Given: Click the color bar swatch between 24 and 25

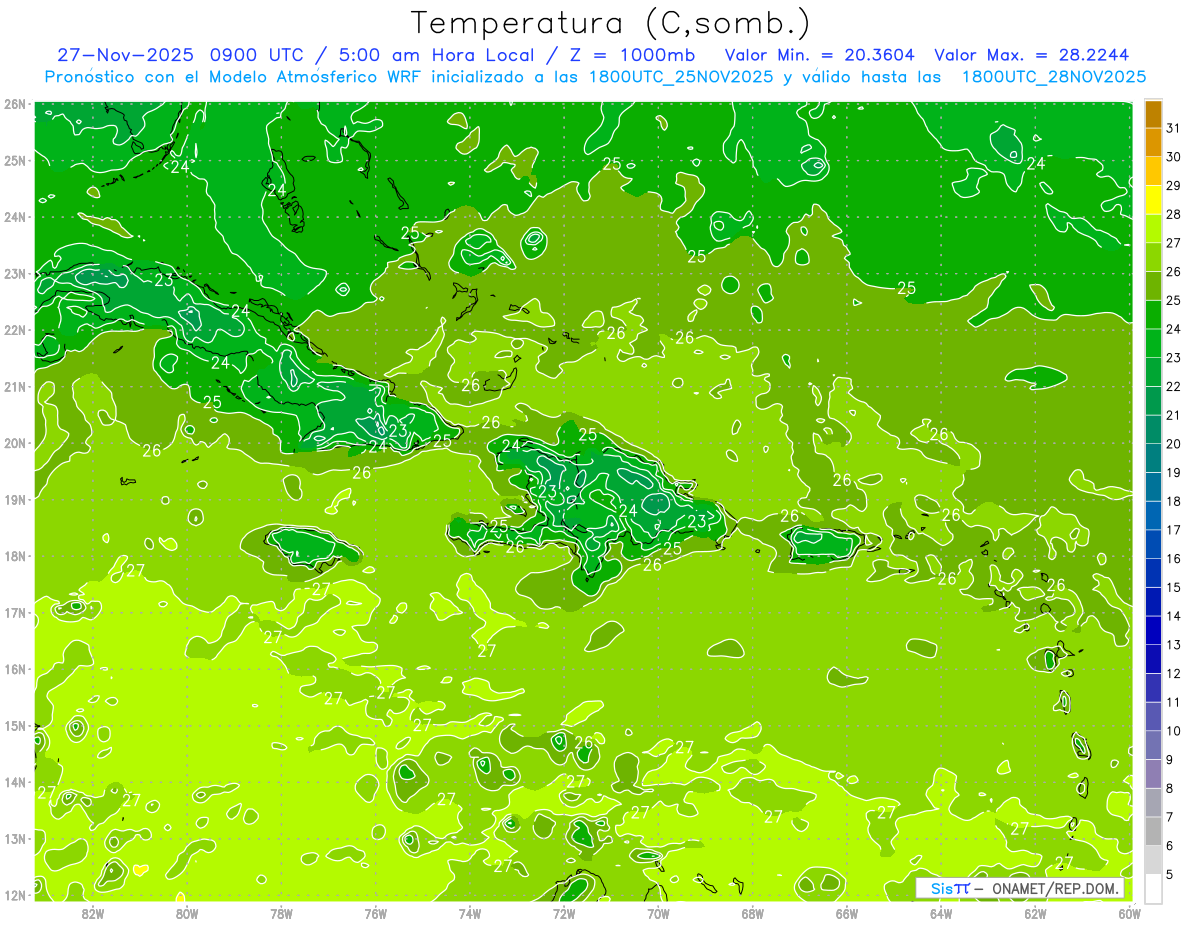Looking at the screenshot, I should (x=1153, y=314).
